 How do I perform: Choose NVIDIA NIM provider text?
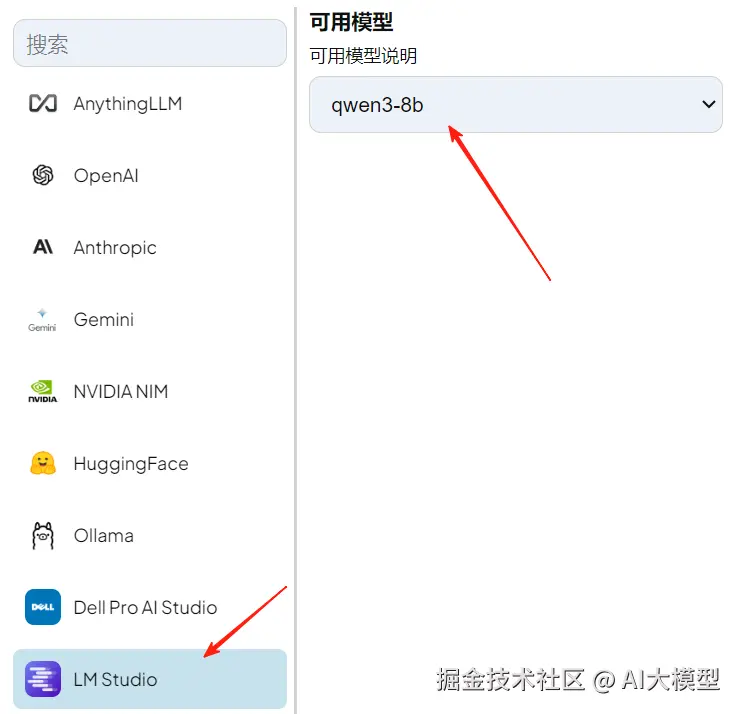(121, 391)
